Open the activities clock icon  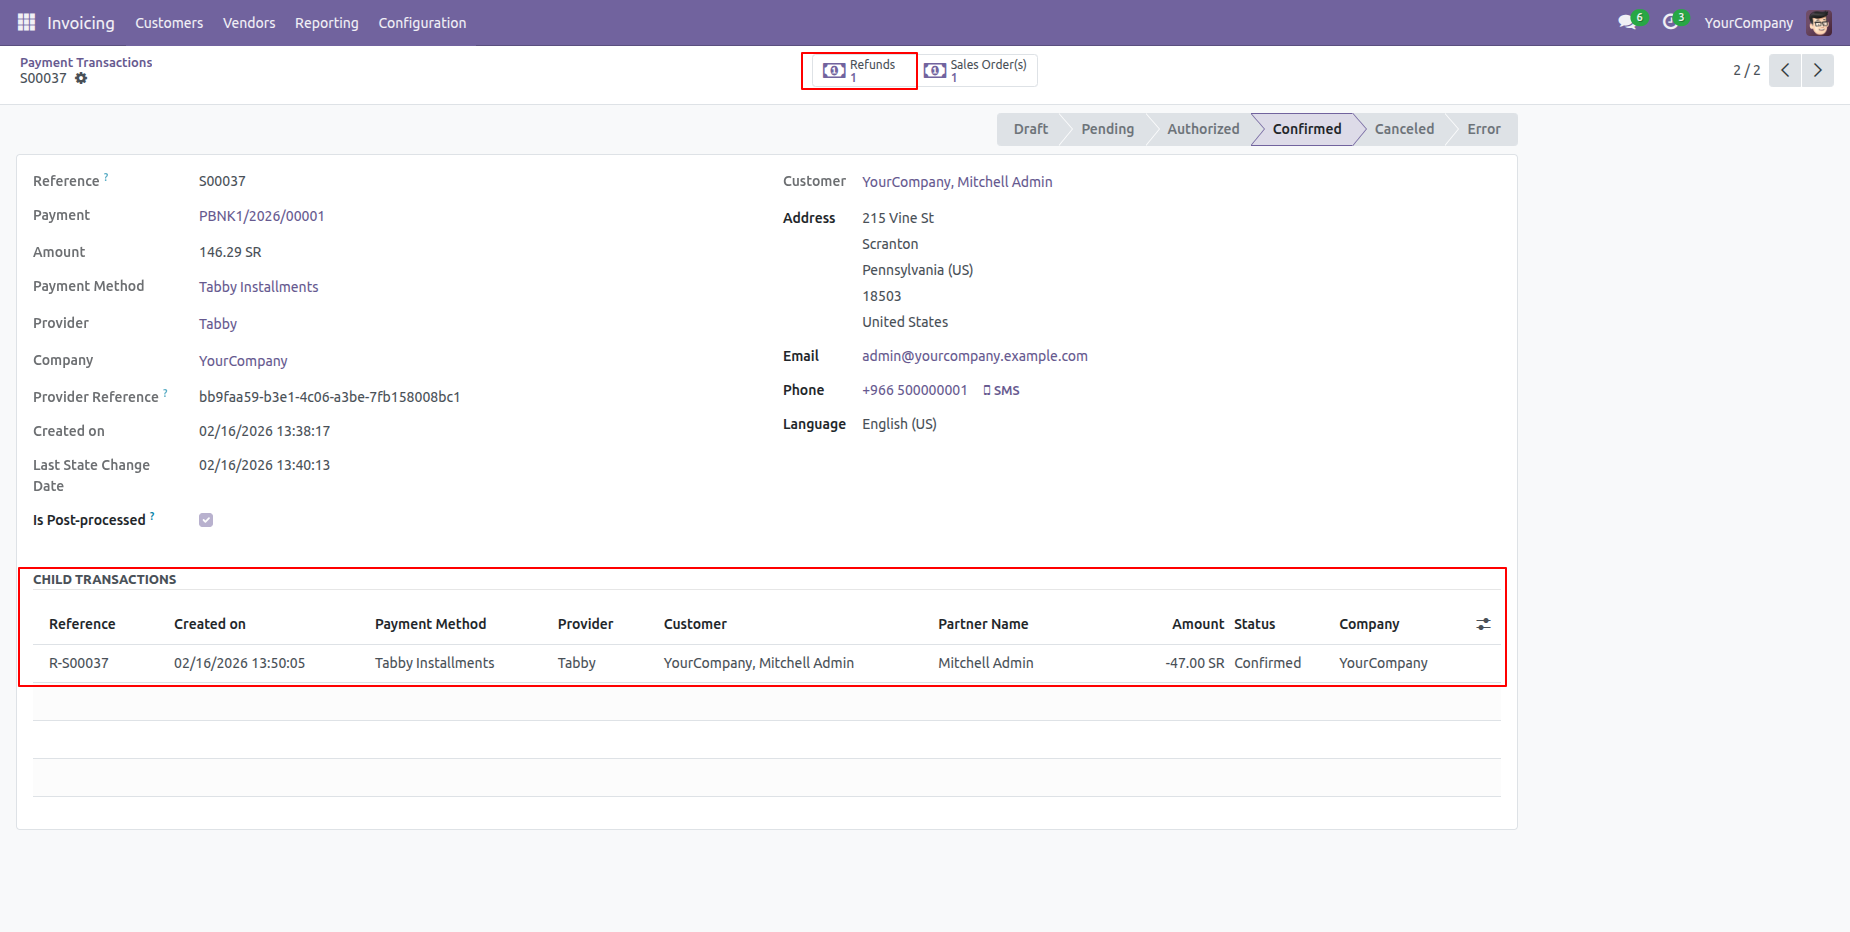click(1670, 22)
